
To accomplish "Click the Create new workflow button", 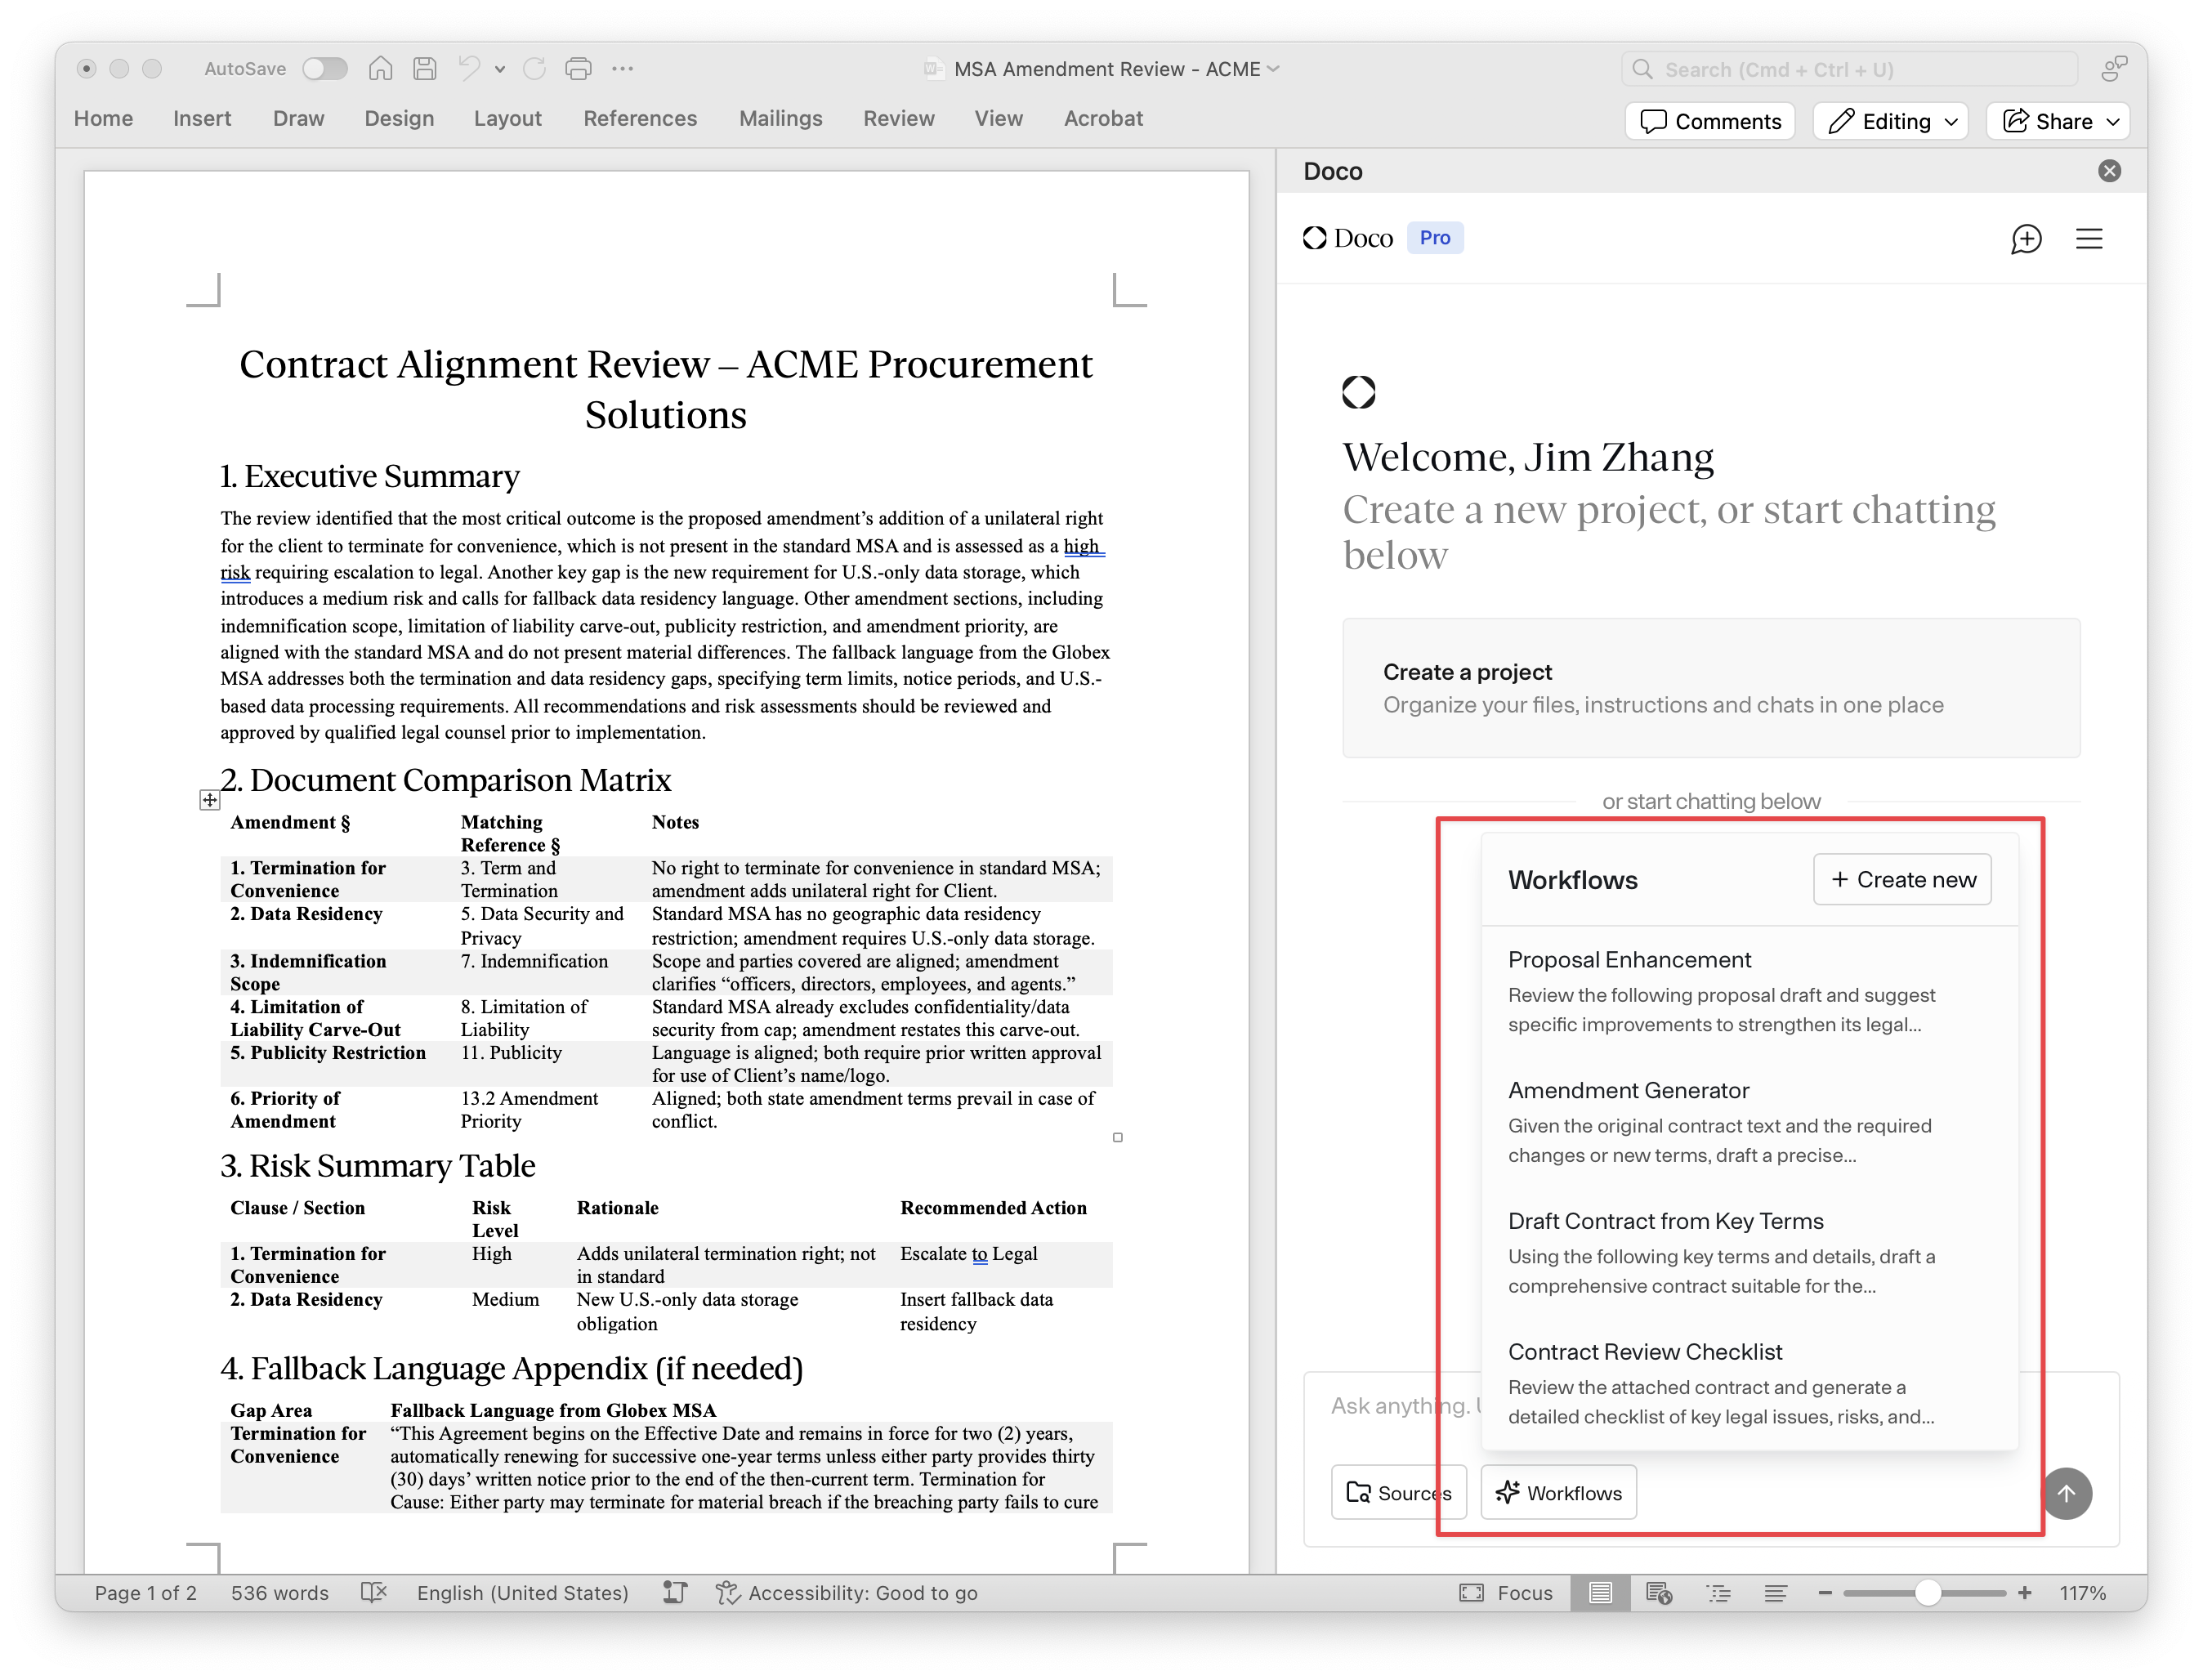I will pos(1902,879).
